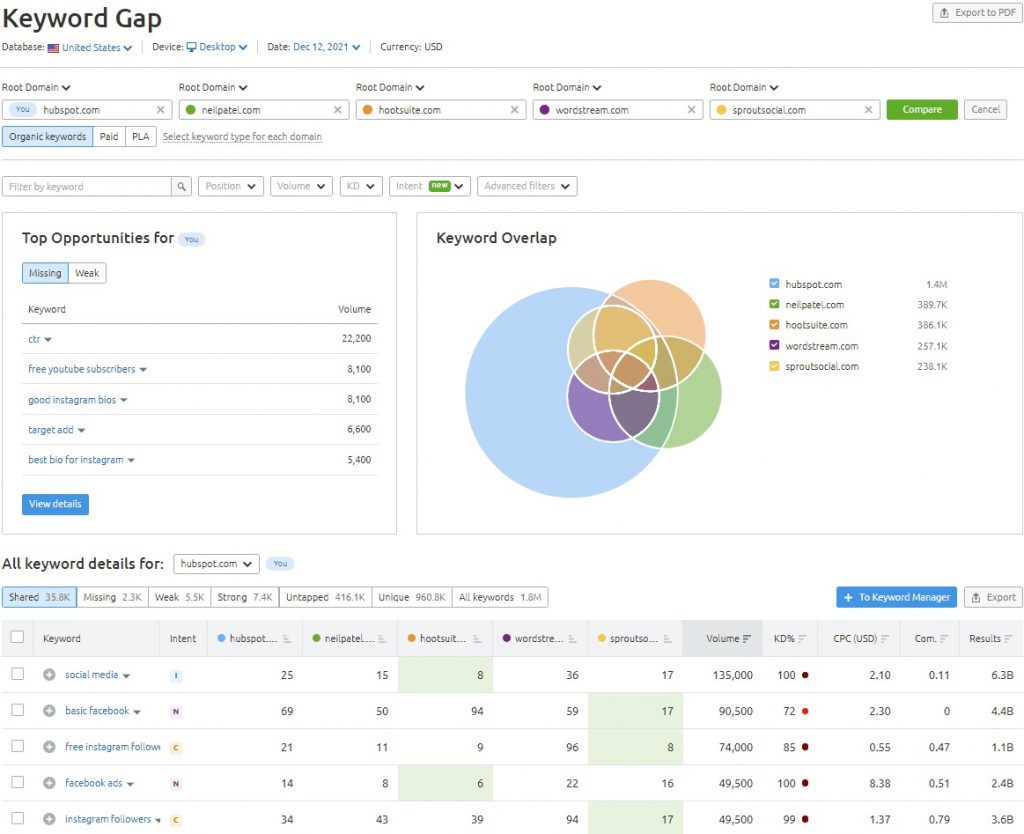Add free instagram followers keyword plus icon
The height and width of the screenshot is (834, 1024).
point(49,746)
